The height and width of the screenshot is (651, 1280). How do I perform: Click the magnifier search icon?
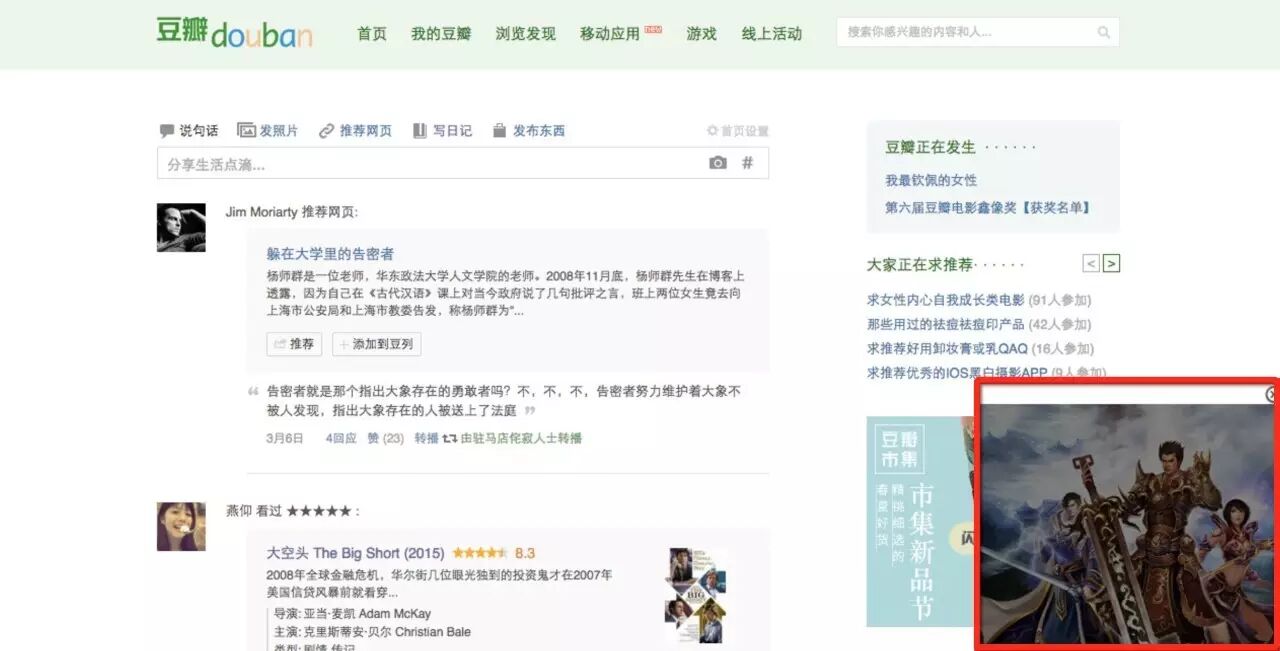[x=1104, y=32]
